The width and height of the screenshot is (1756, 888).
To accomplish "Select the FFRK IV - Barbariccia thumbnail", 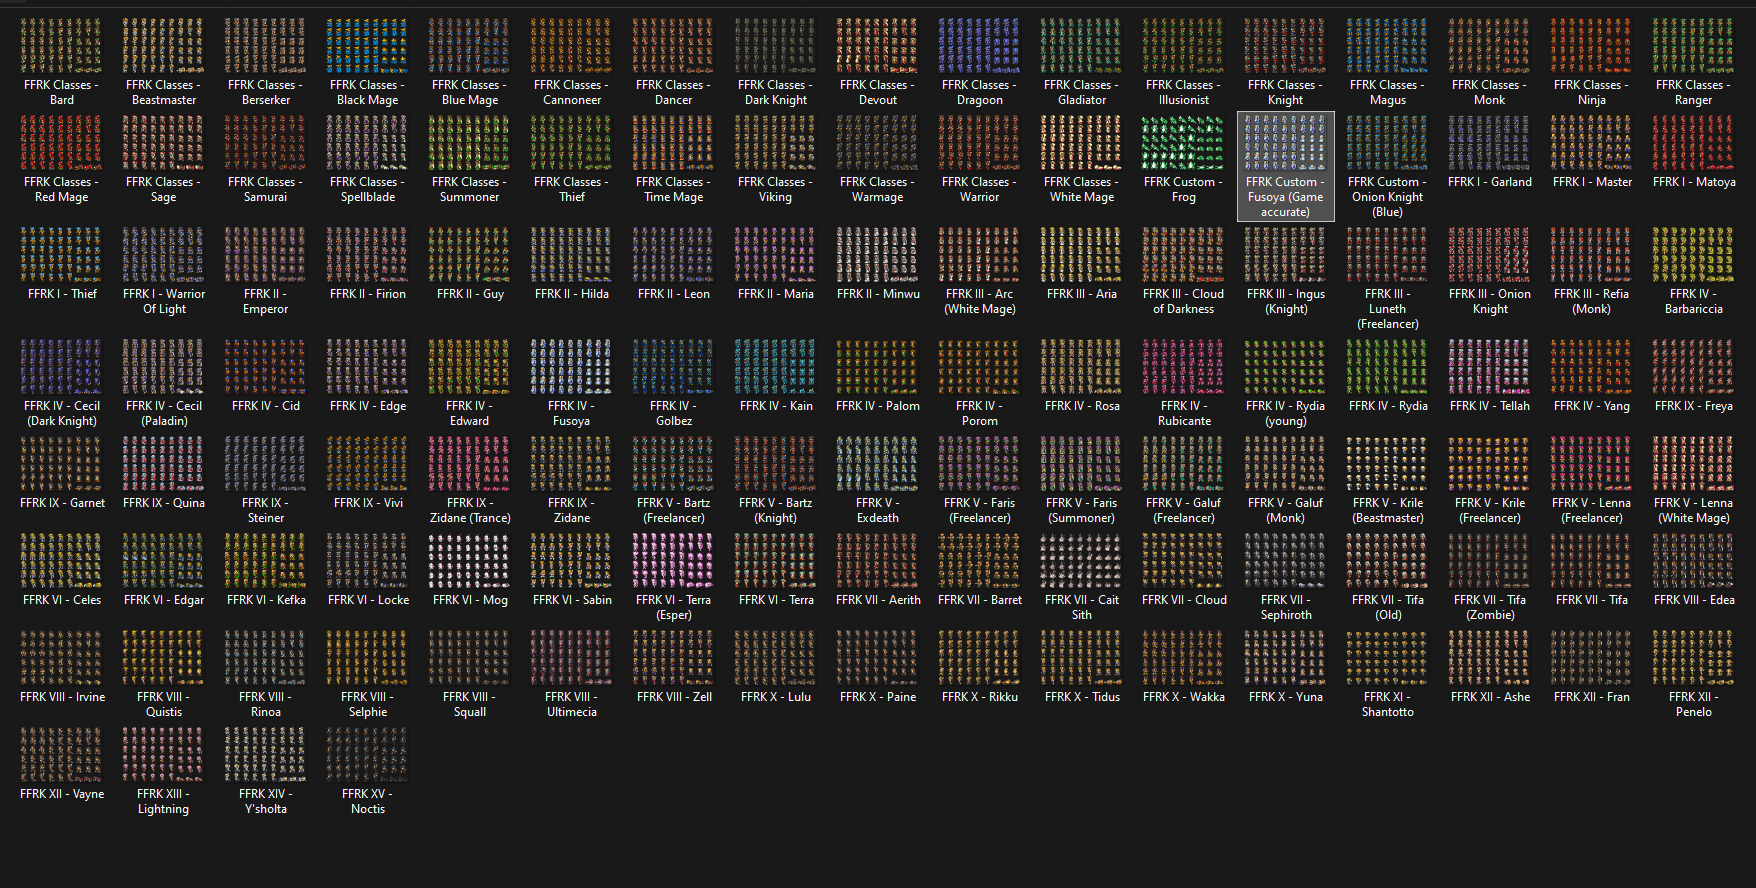I will coord(1694,255).
